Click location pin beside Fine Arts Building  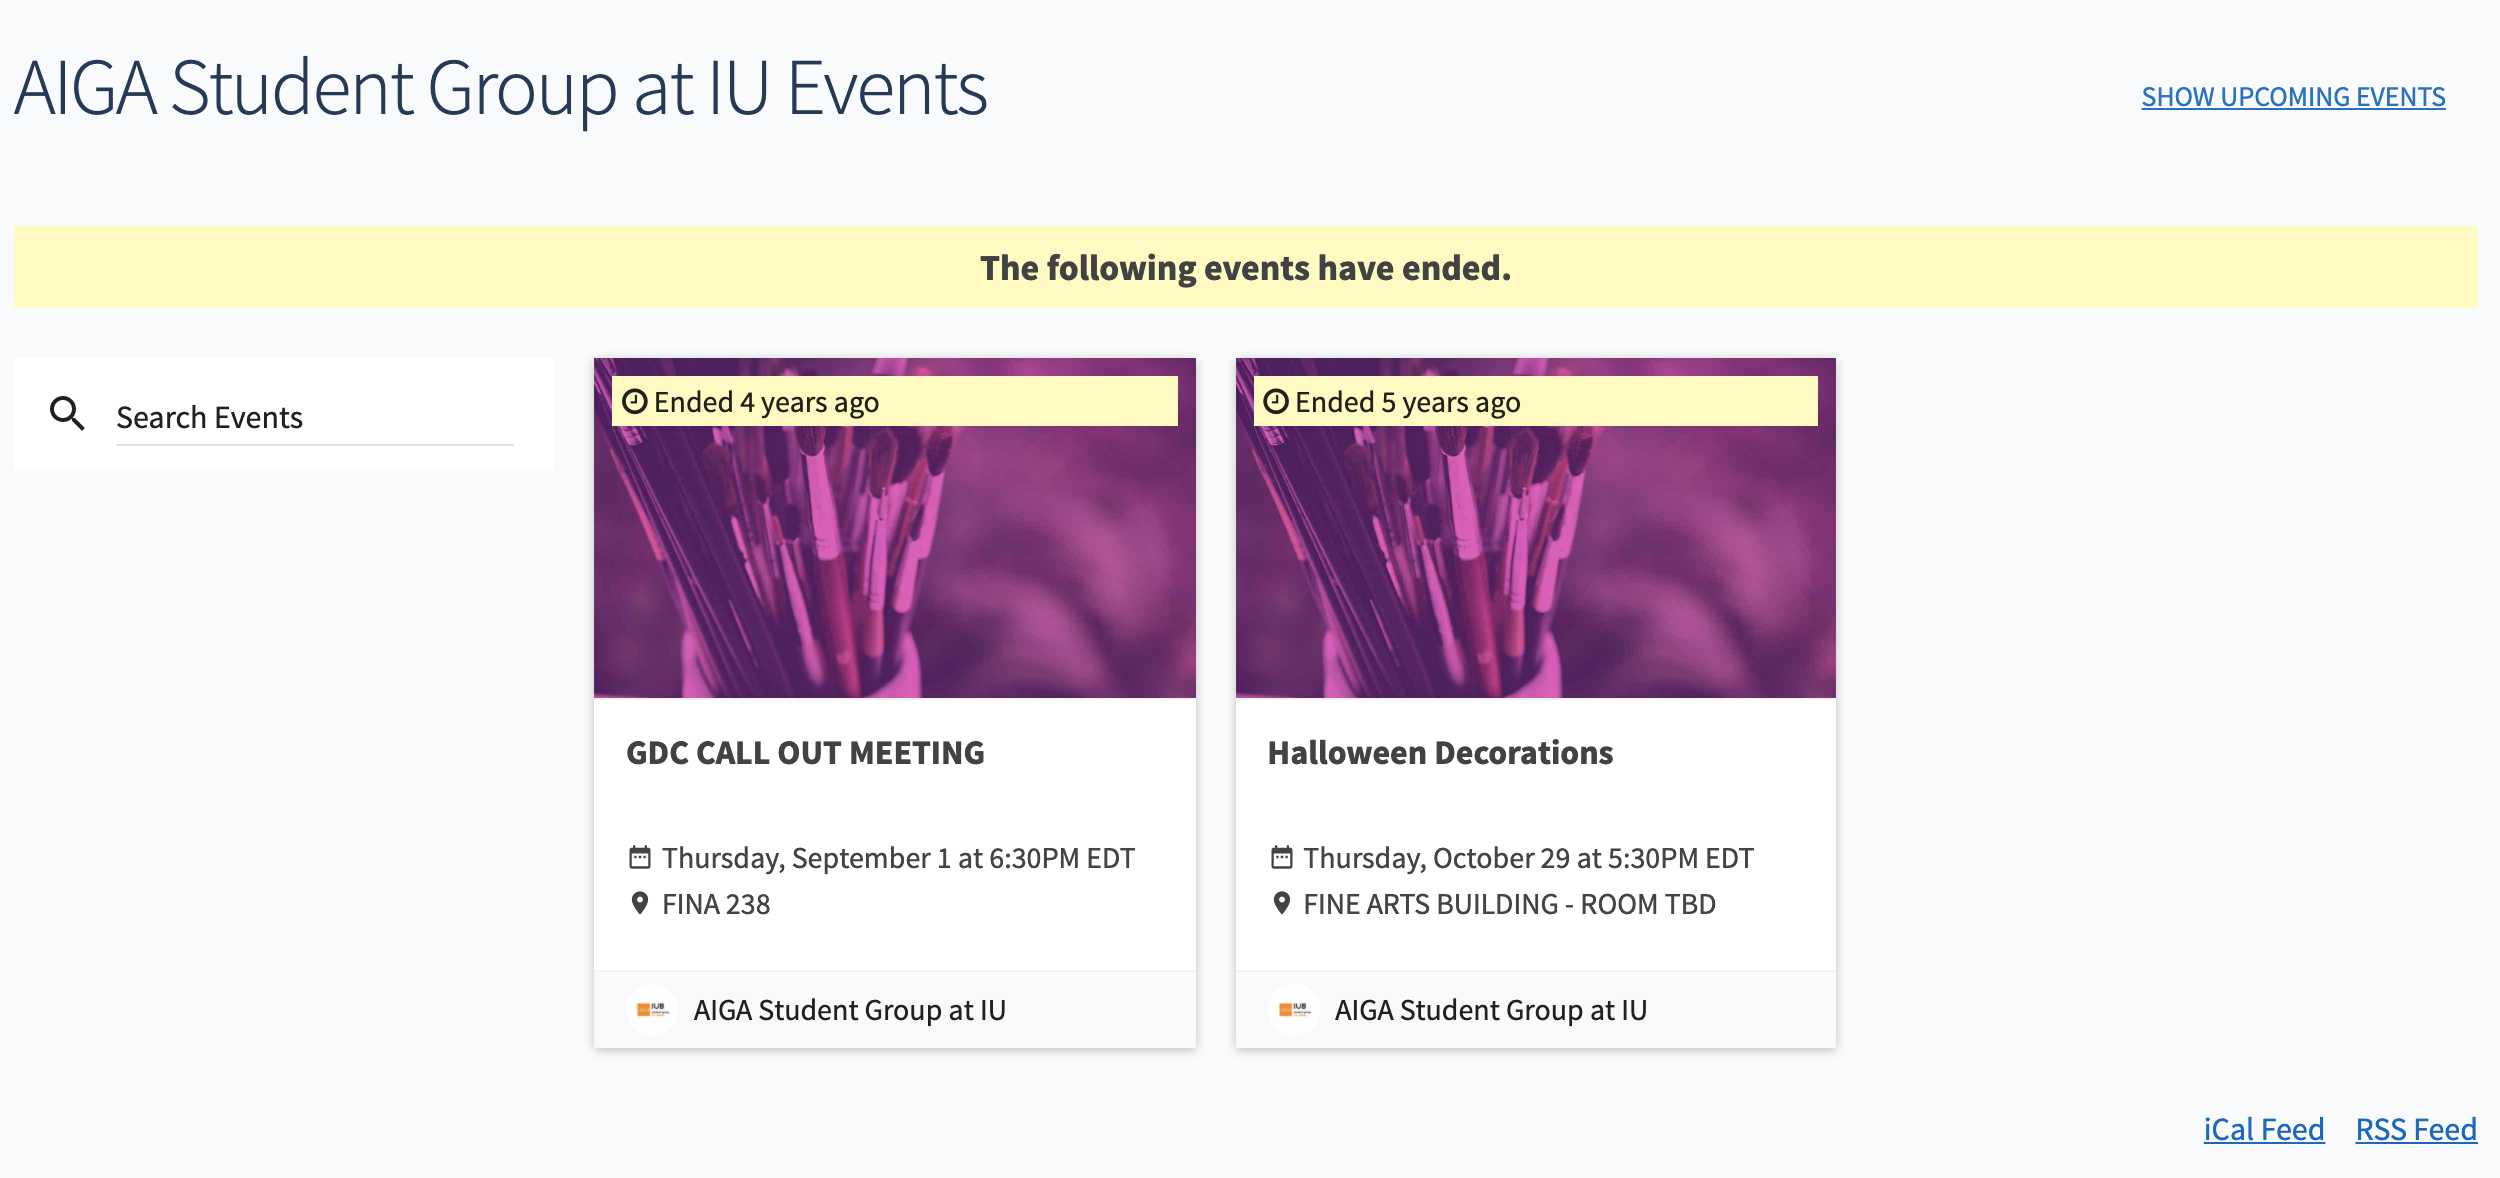1281,903
